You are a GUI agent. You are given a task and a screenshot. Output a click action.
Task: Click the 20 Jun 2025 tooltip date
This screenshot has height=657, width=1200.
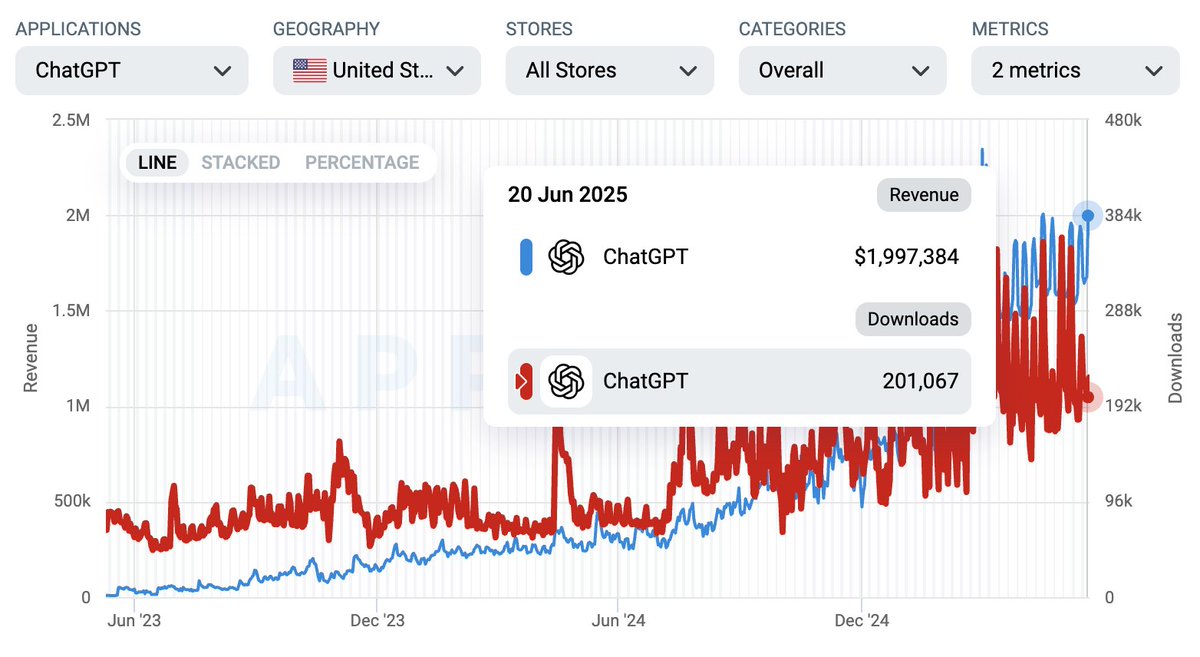pyautogui.click(x=567, y=194)
